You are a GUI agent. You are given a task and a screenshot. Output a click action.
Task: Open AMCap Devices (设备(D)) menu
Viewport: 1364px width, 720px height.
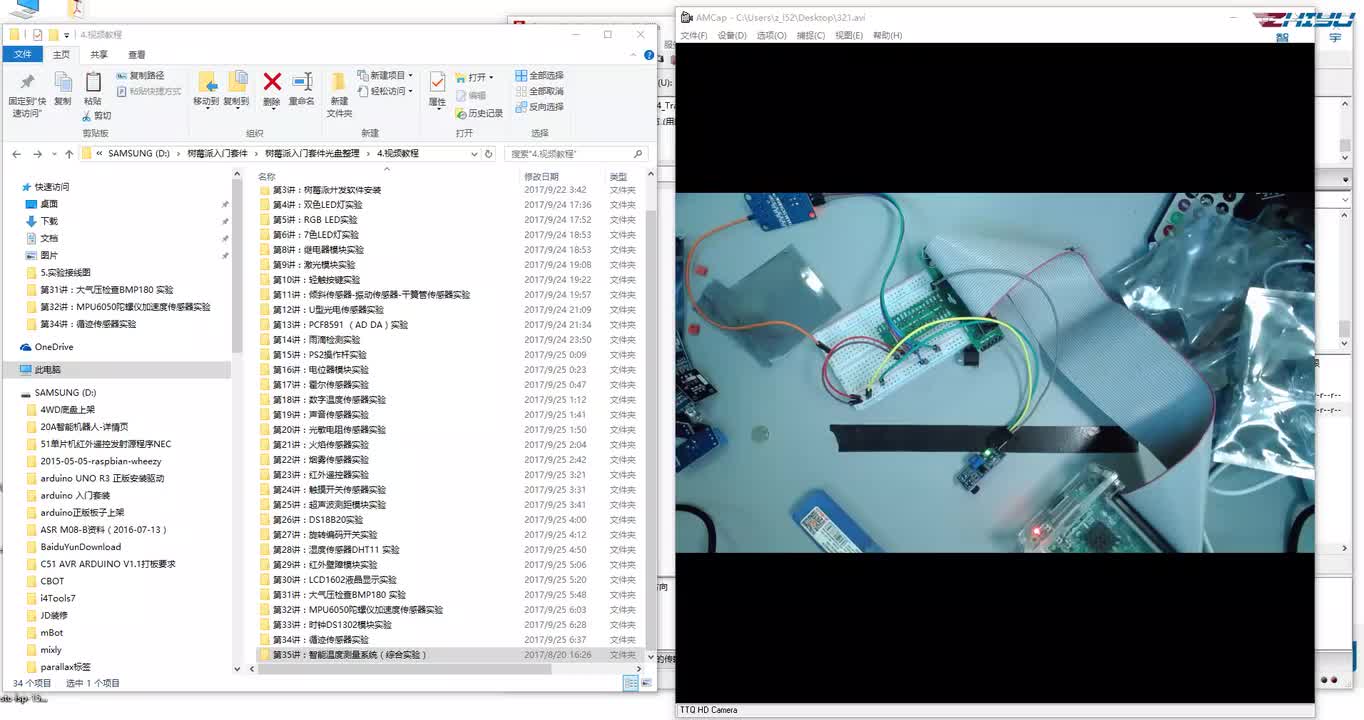(x=732, y=35)
